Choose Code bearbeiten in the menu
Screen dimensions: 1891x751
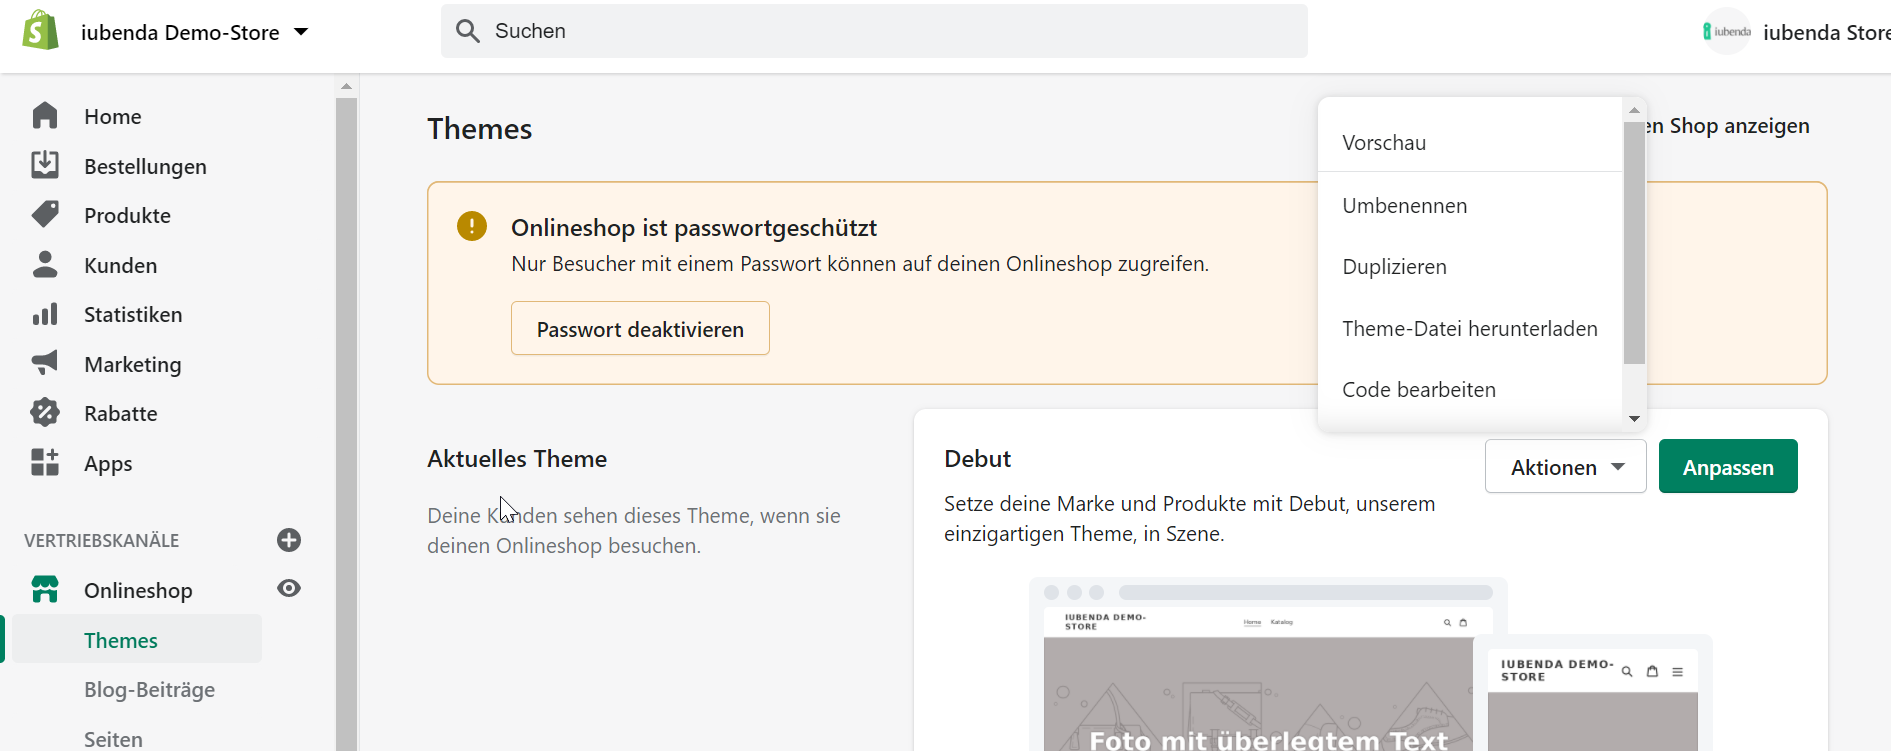[1418, 390]
